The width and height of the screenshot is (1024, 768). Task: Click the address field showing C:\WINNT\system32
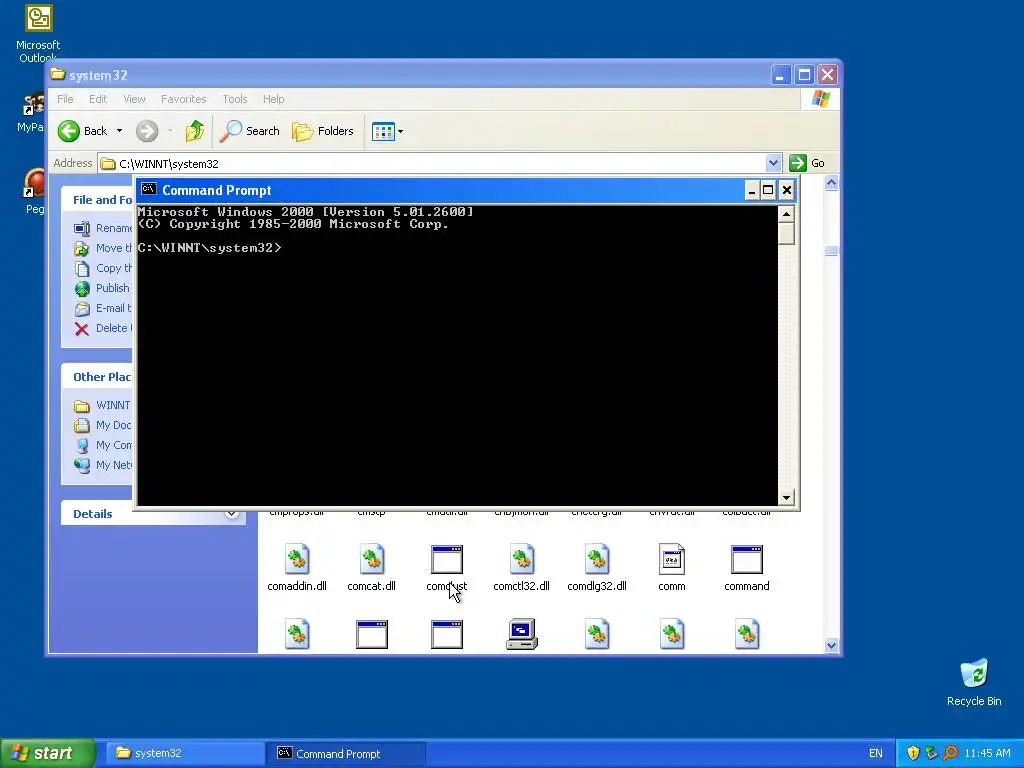pos(431,163)
